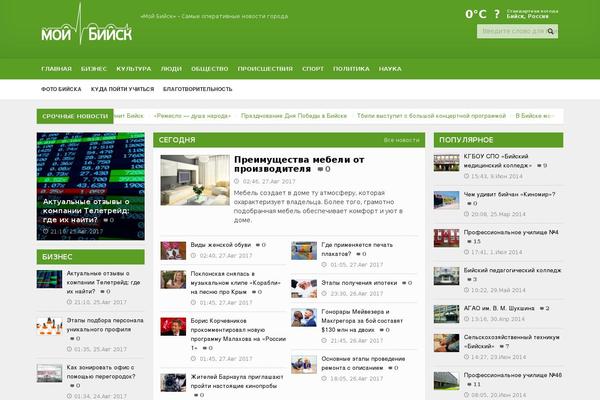
Task: Open popular item Профессиональное училище №4
Action: pos(511,232)
